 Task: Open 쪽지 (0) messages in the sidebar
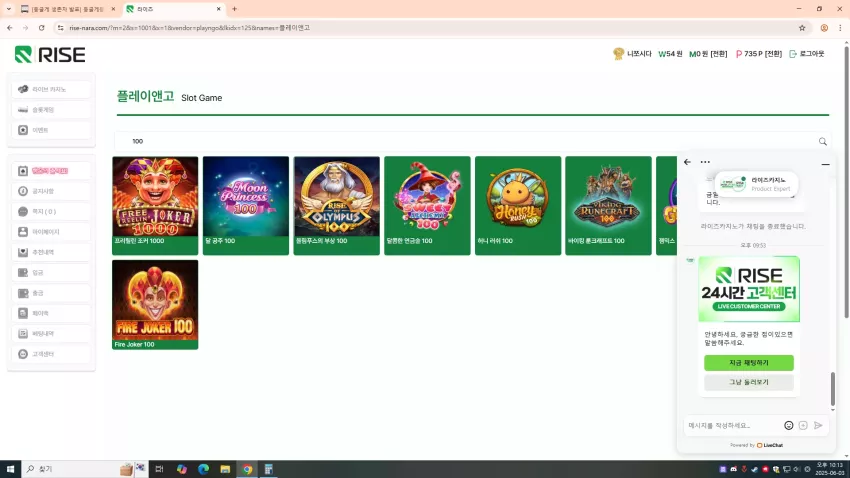[x=51, y=211]
